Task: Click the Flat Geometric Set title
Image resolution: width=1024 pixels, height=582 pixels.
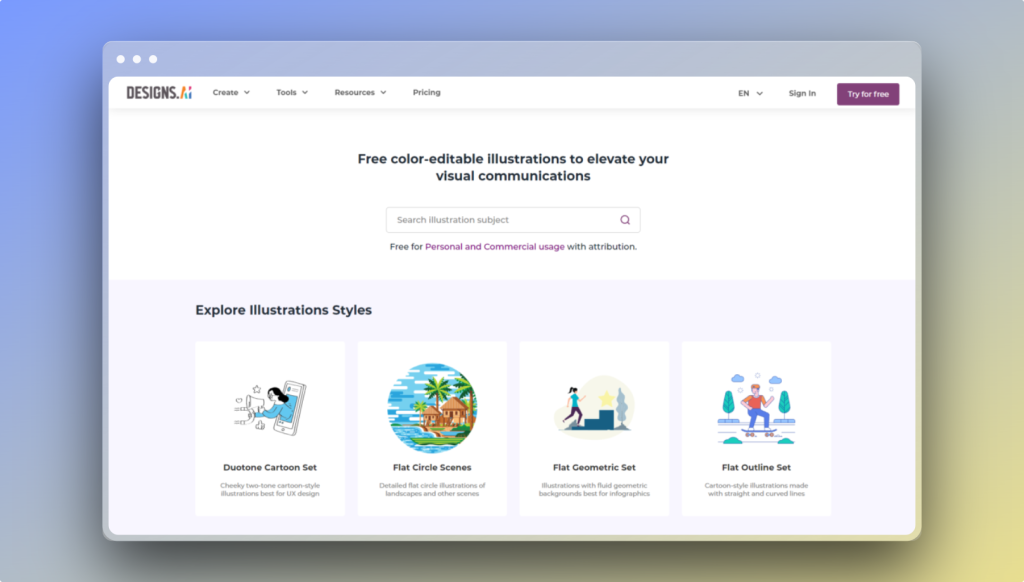Action: click(x=594, y=467)
